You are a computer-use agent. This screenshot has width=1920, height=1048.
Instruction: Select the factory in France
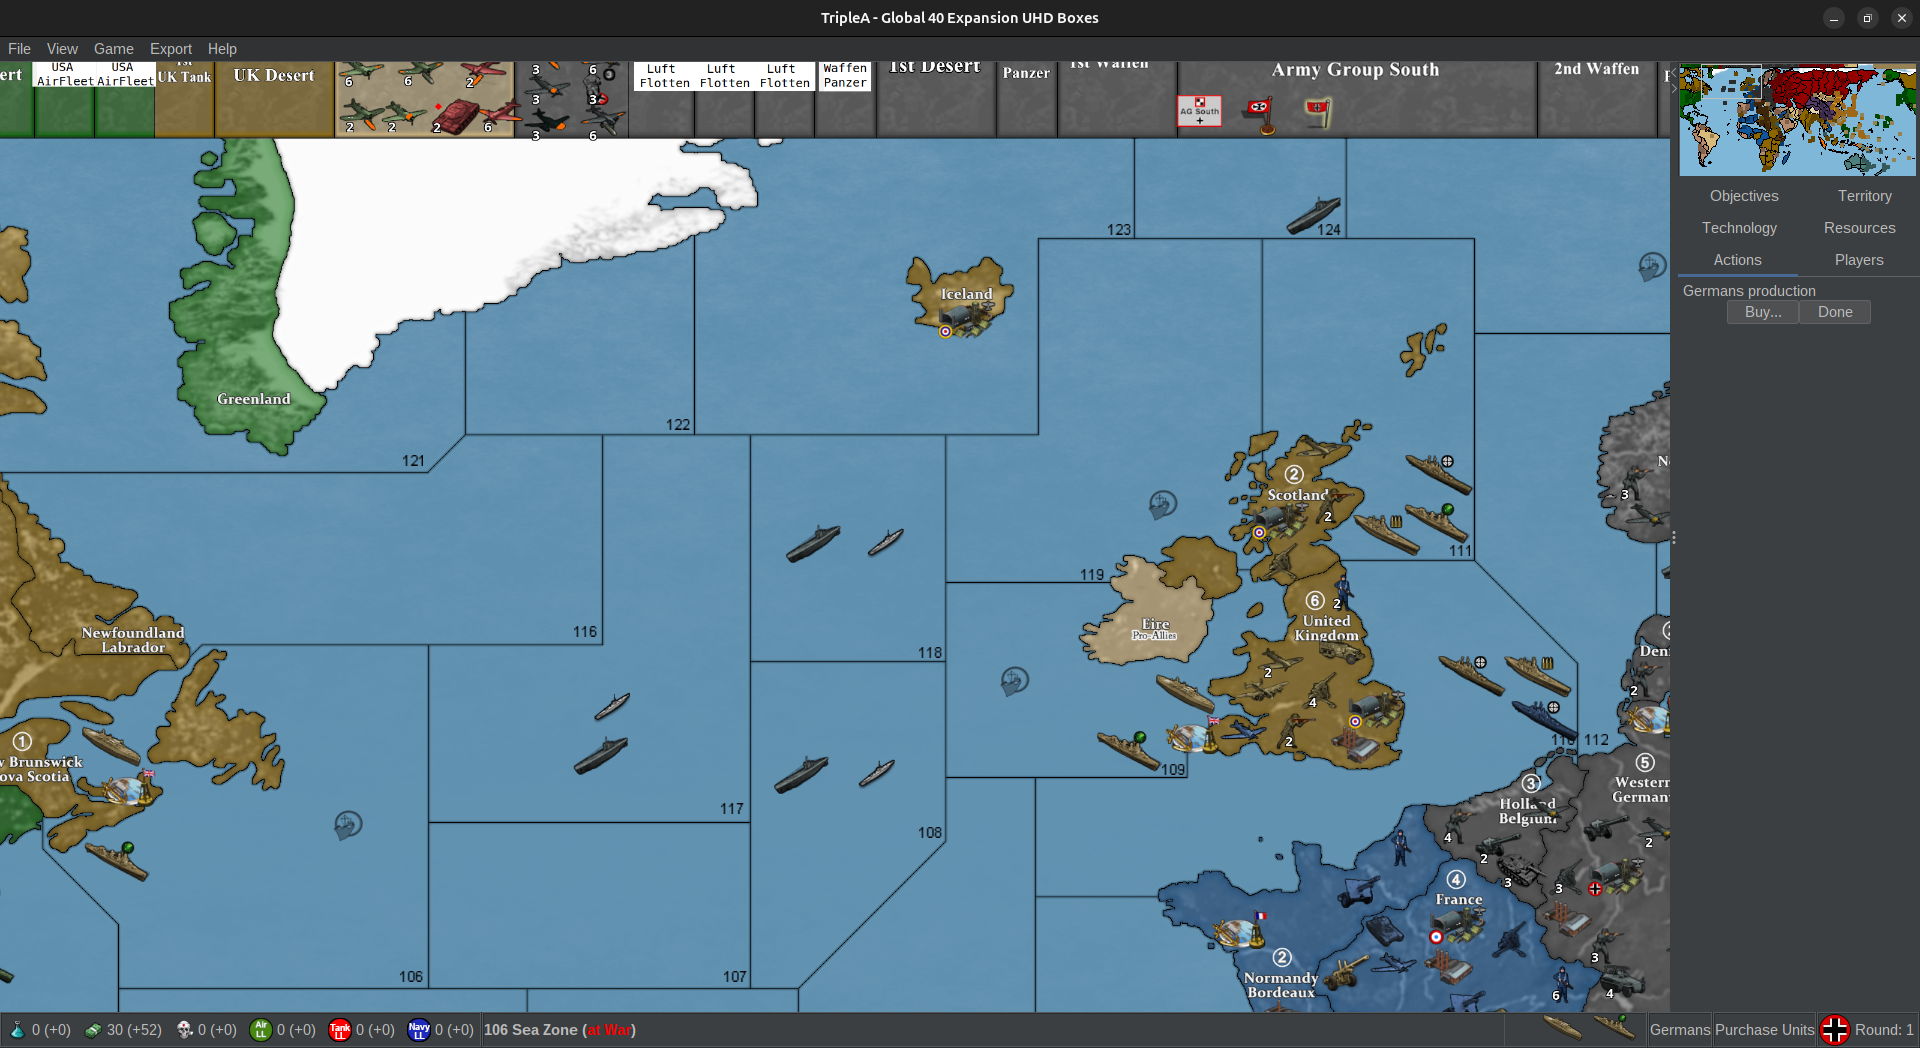click(1447, 967)
